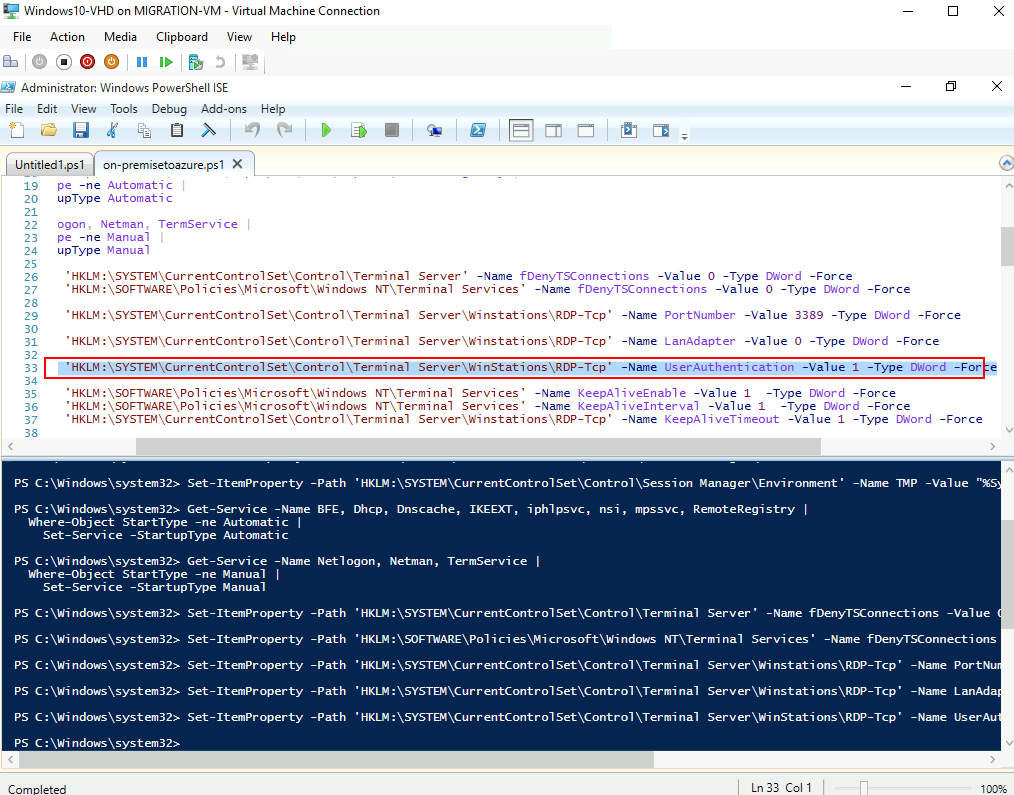Click the script pane vertical scrollbar thumb
Viewport: 1014px width, 795px height.
pos(1007,246)
